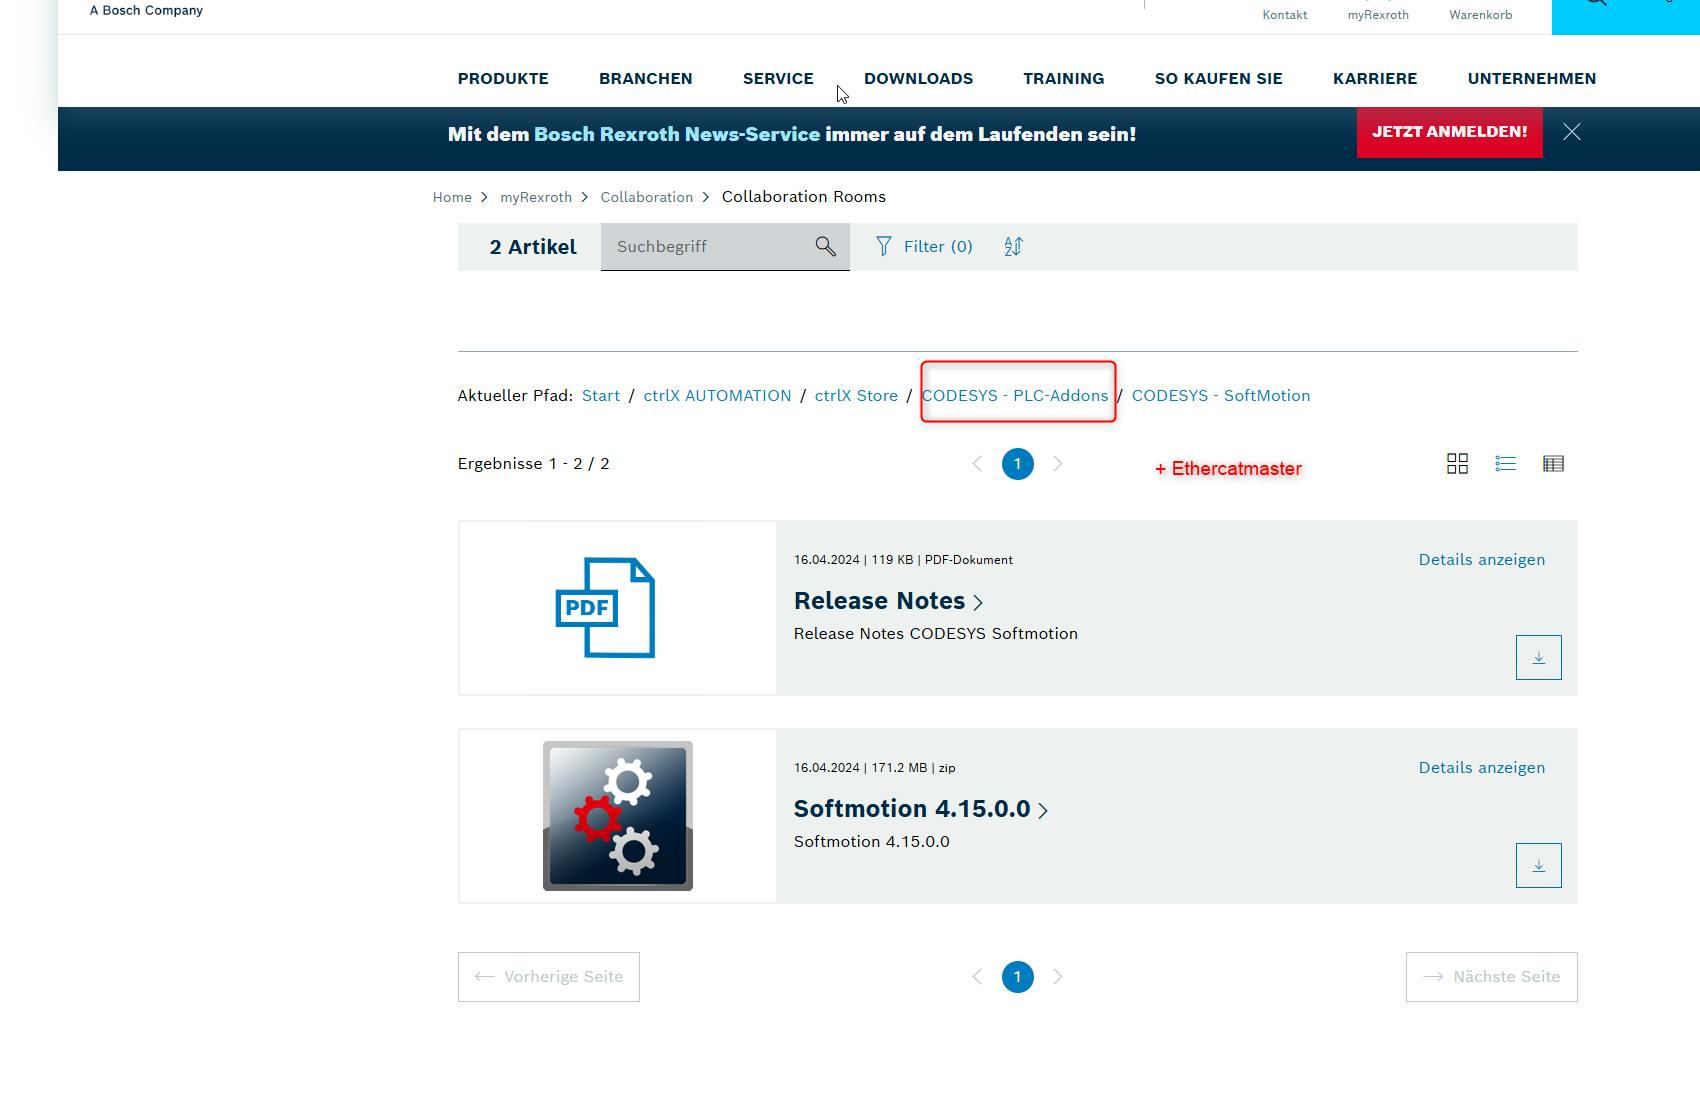This screenshot has height=1106, width=1700.
Task: Click the JETZT ANMELDEN! button
Action: (1450, 132)
